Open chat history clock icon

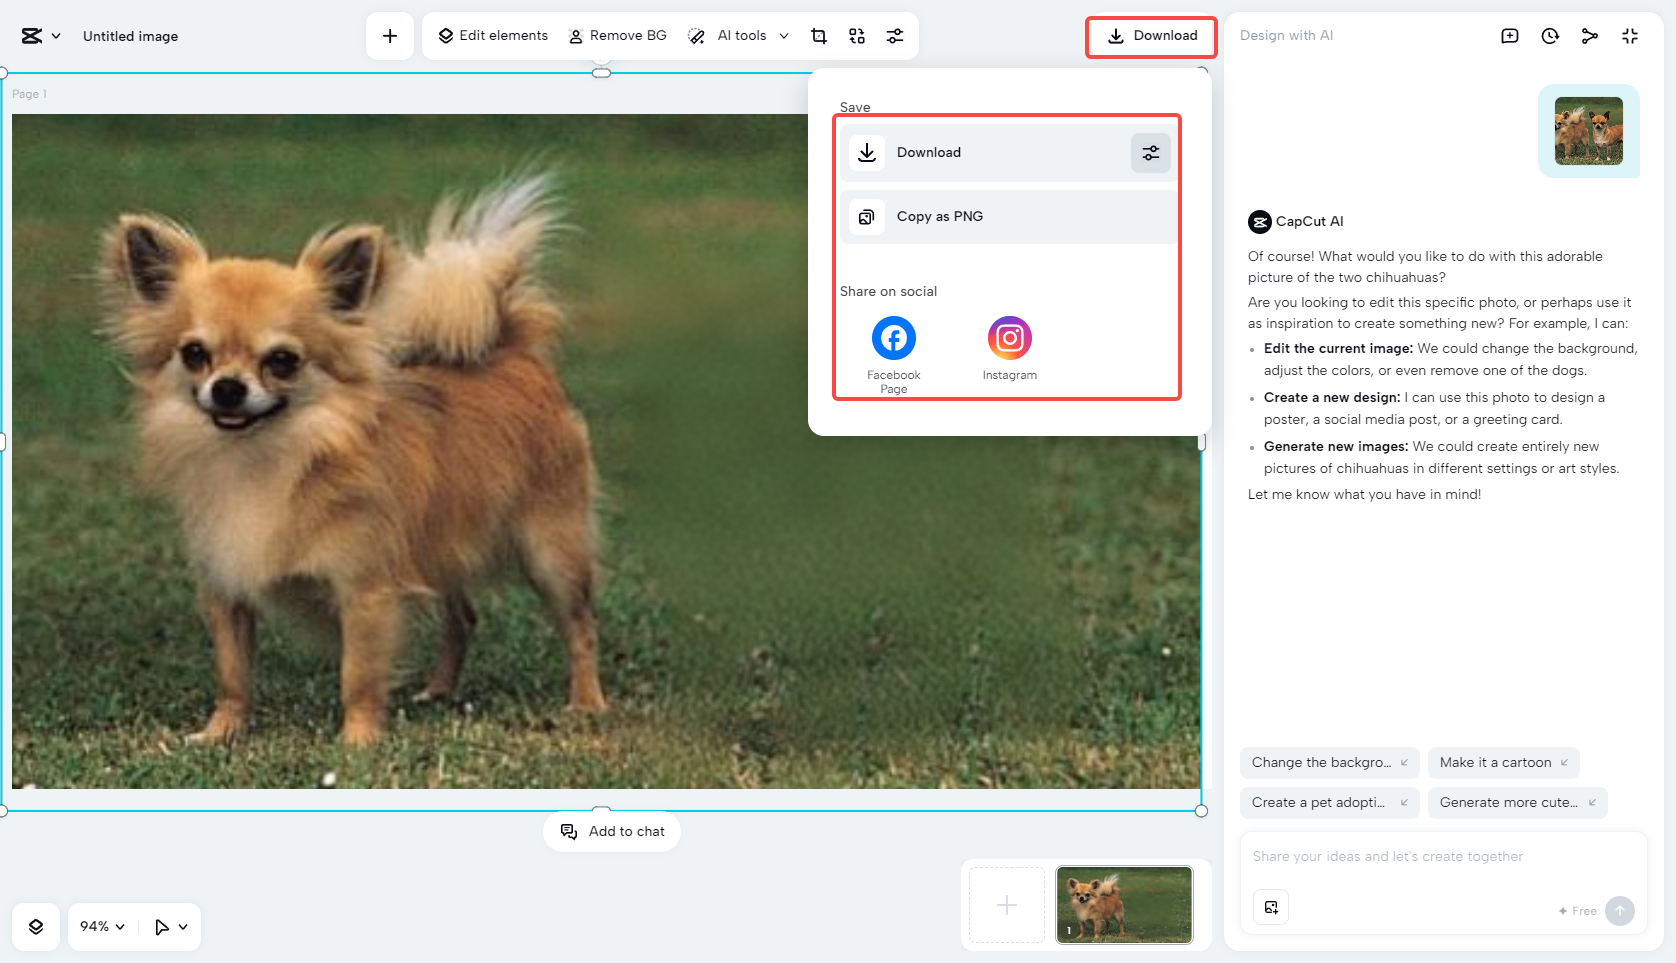pos(1550,36)
